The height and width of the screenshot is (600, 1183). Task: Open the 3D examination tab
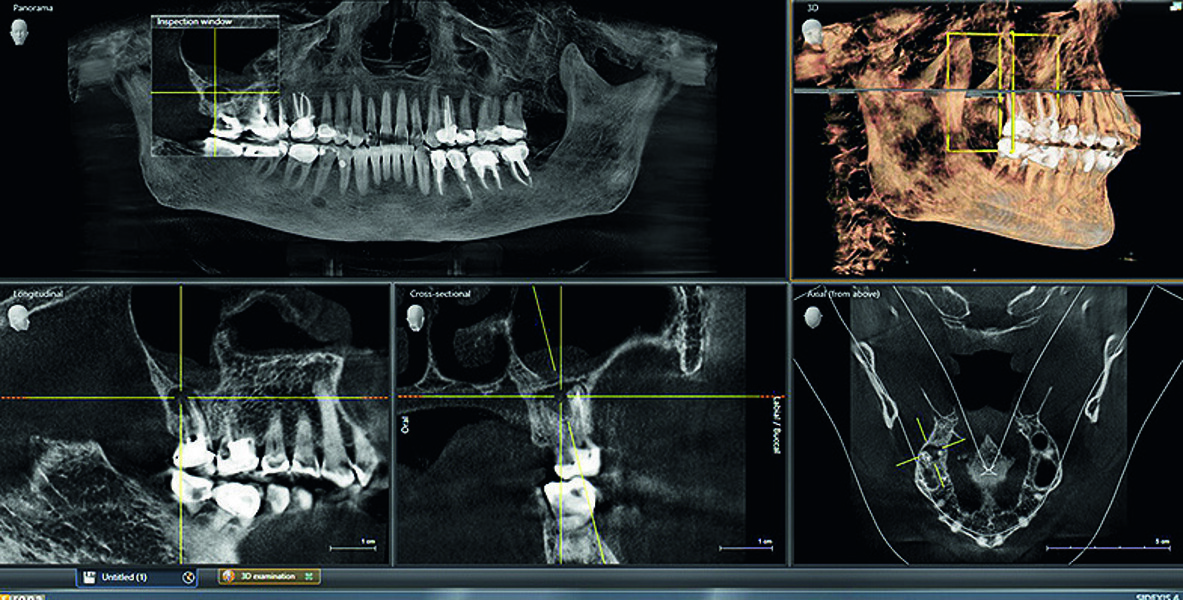[x=268, y=577]
